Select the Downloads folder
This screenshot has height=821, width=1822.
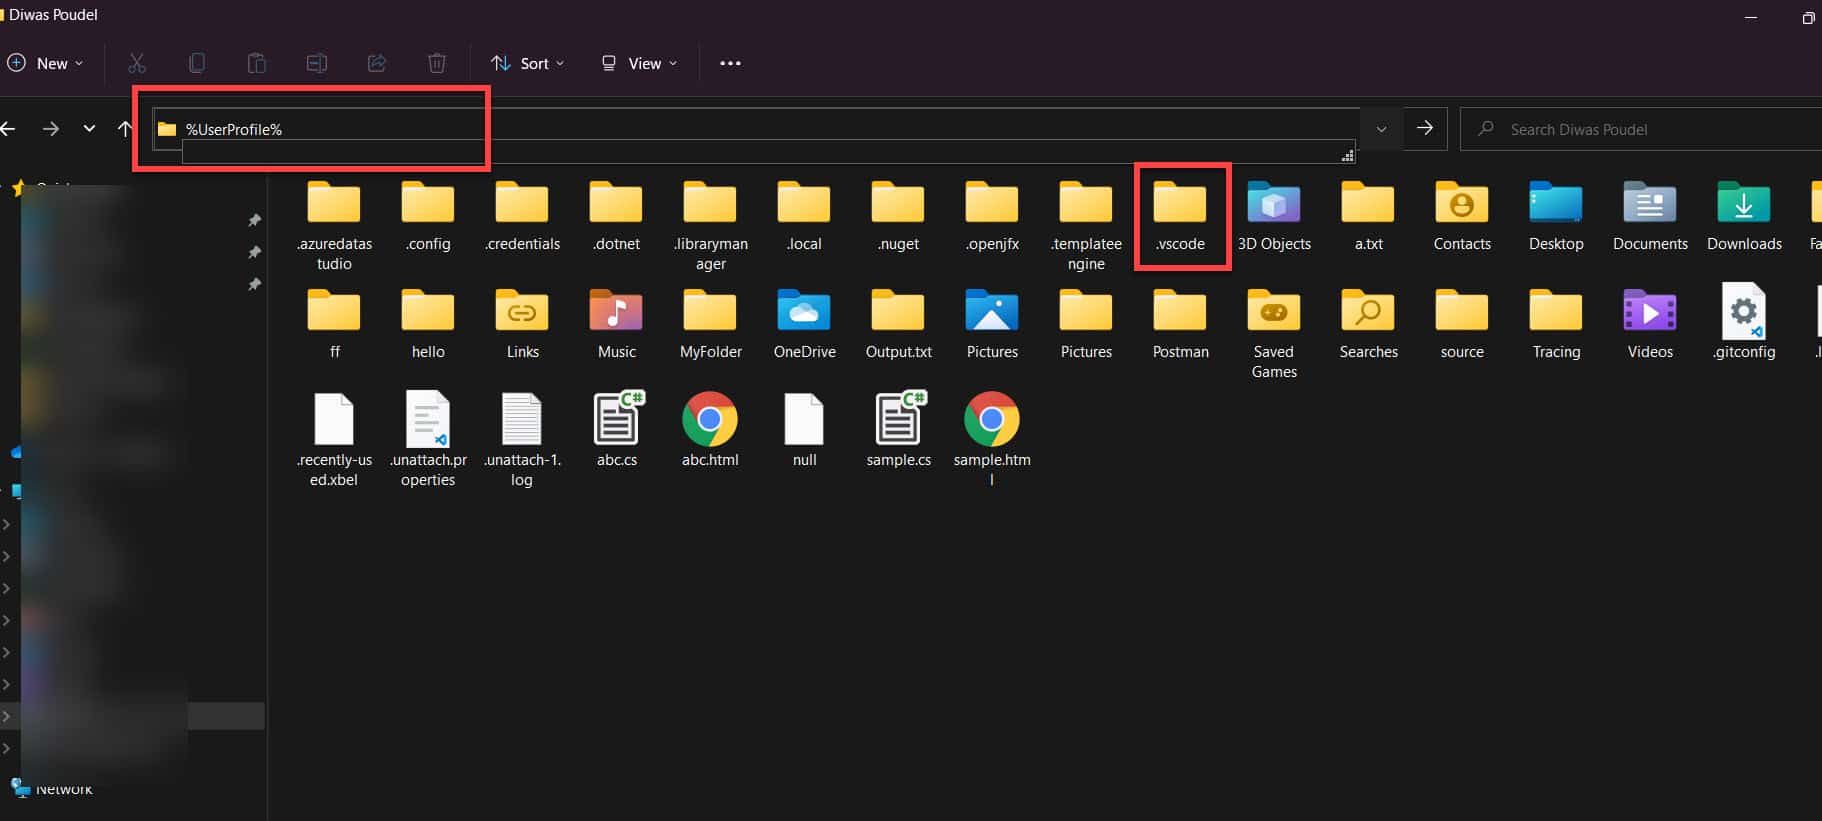[x=1744, y=217]
